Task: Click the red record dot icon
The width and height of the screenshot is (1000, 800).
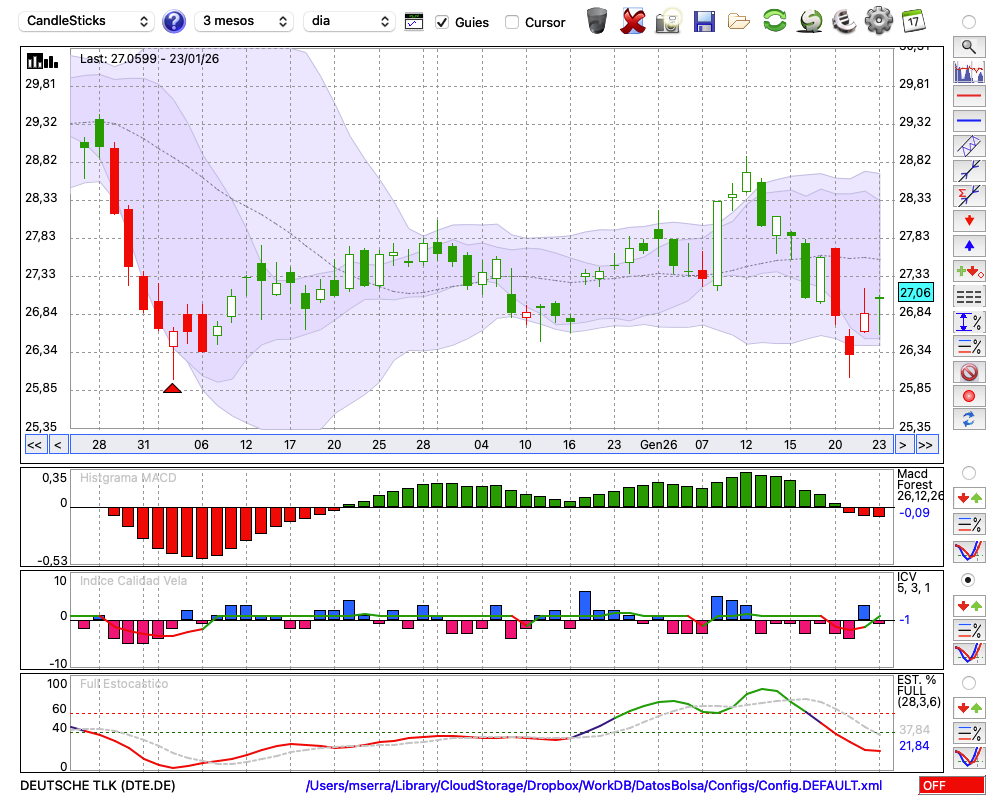Action: [969, 396]
